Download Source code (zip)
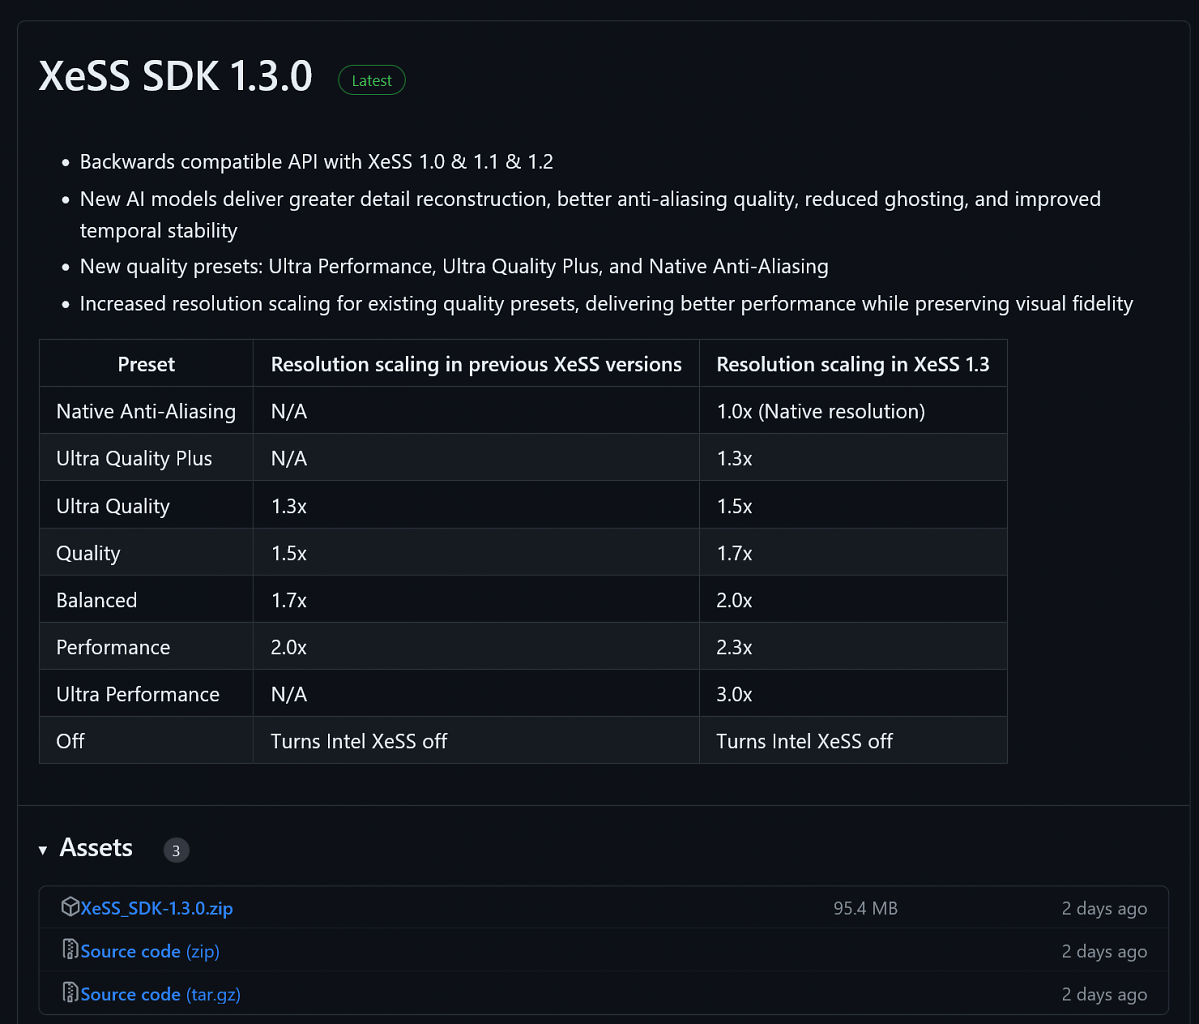The image size is (1199, 1024). [x=150, y=951]
